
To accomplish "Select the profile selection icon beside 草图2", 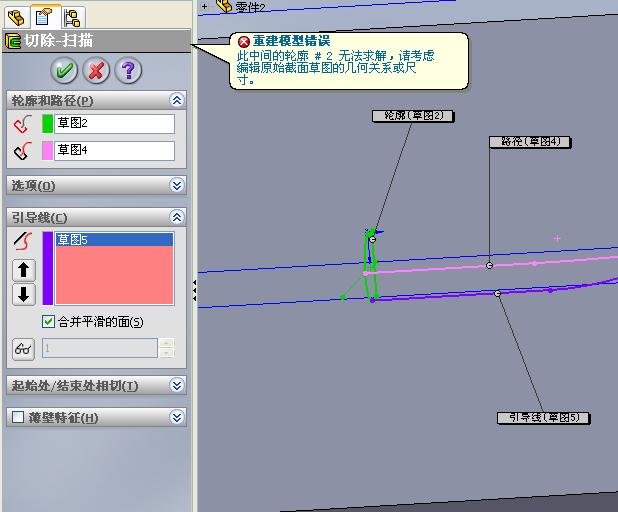I will coord(22,124).
